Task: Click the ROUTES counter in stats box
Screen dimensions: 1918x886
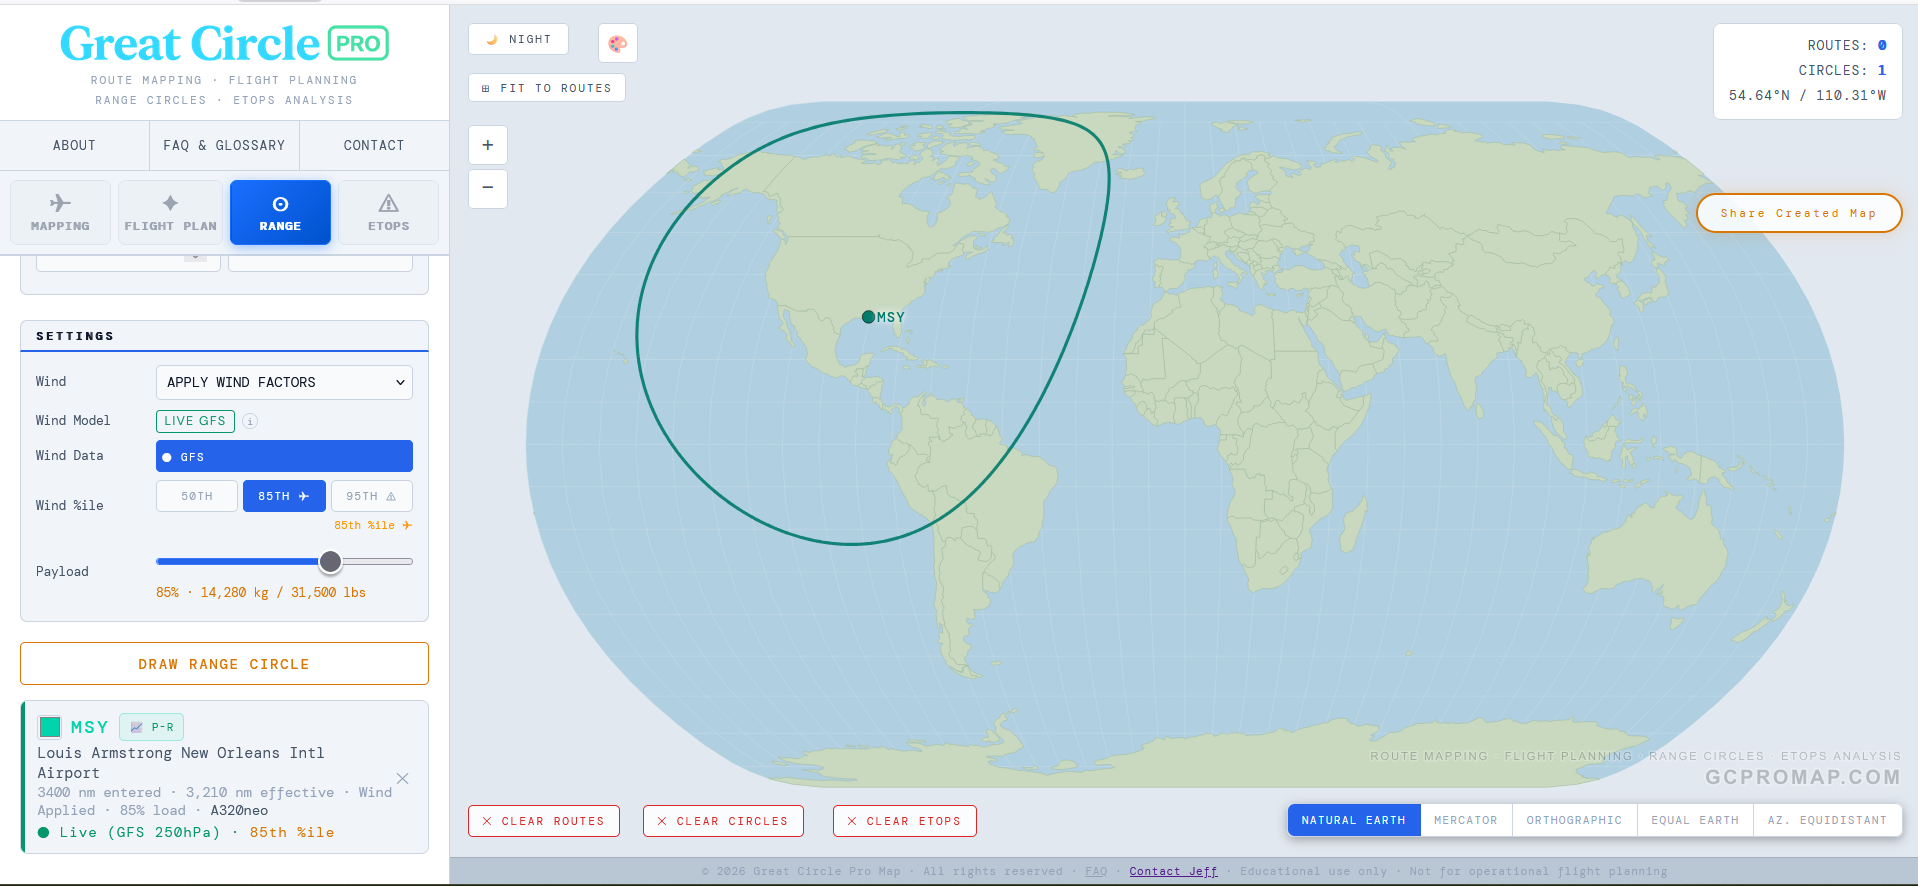Action: tap(1846, 45)
